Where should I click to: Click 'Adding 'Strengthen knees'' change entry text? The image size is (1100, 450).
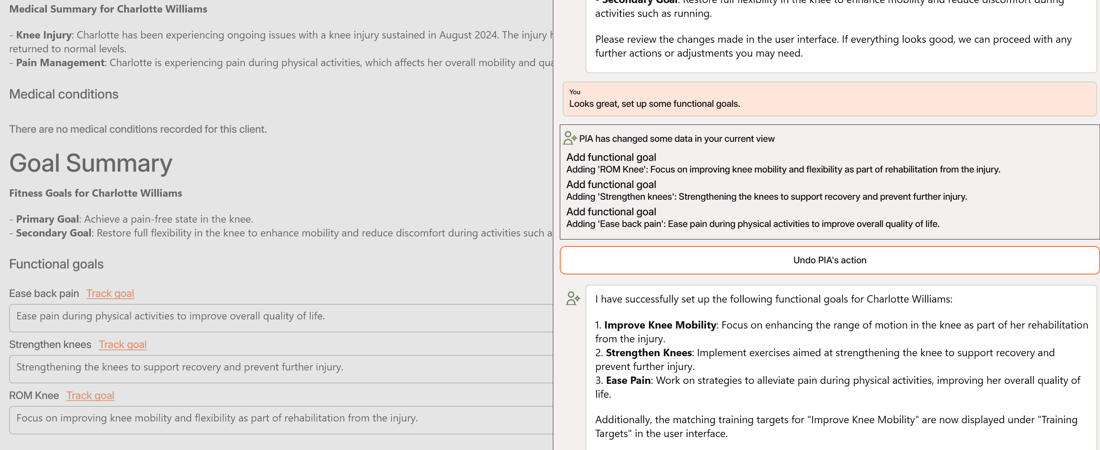[x=766, y=197]
